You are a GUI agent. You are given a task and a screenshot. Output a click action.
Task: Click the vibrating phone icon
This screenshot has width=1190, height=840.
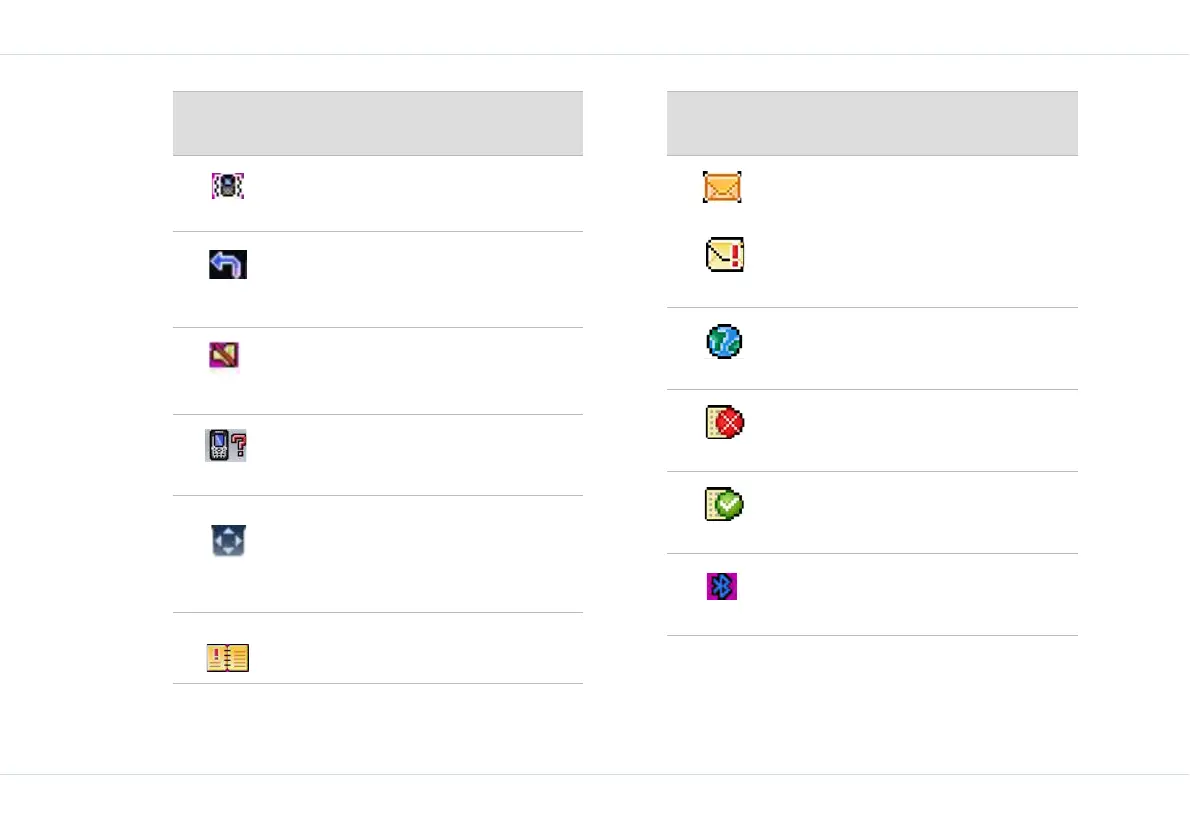pos(228,186)
